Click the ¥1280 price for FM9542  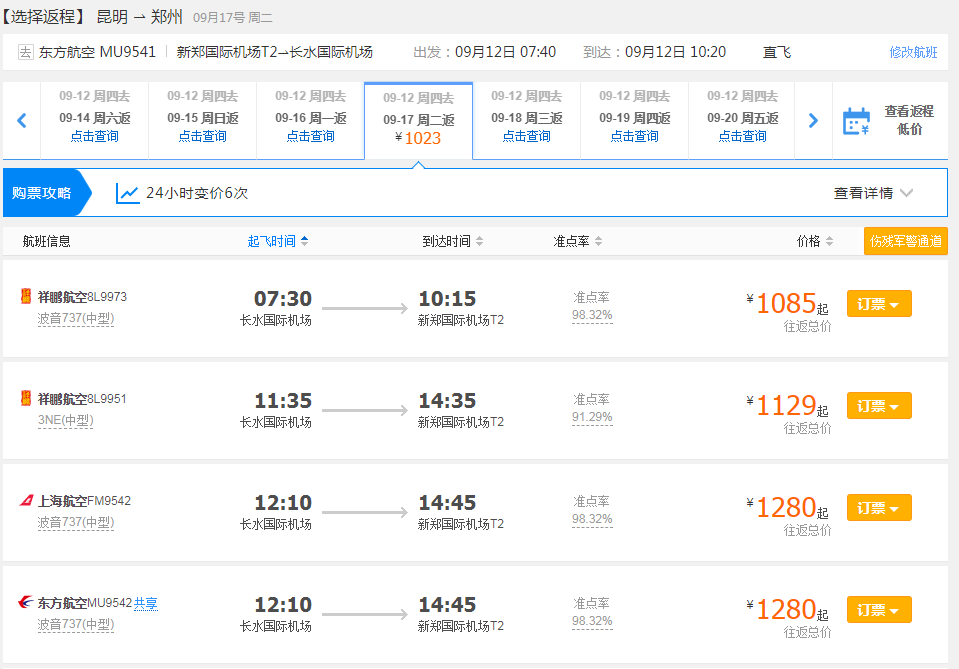(x=787, y=508)
